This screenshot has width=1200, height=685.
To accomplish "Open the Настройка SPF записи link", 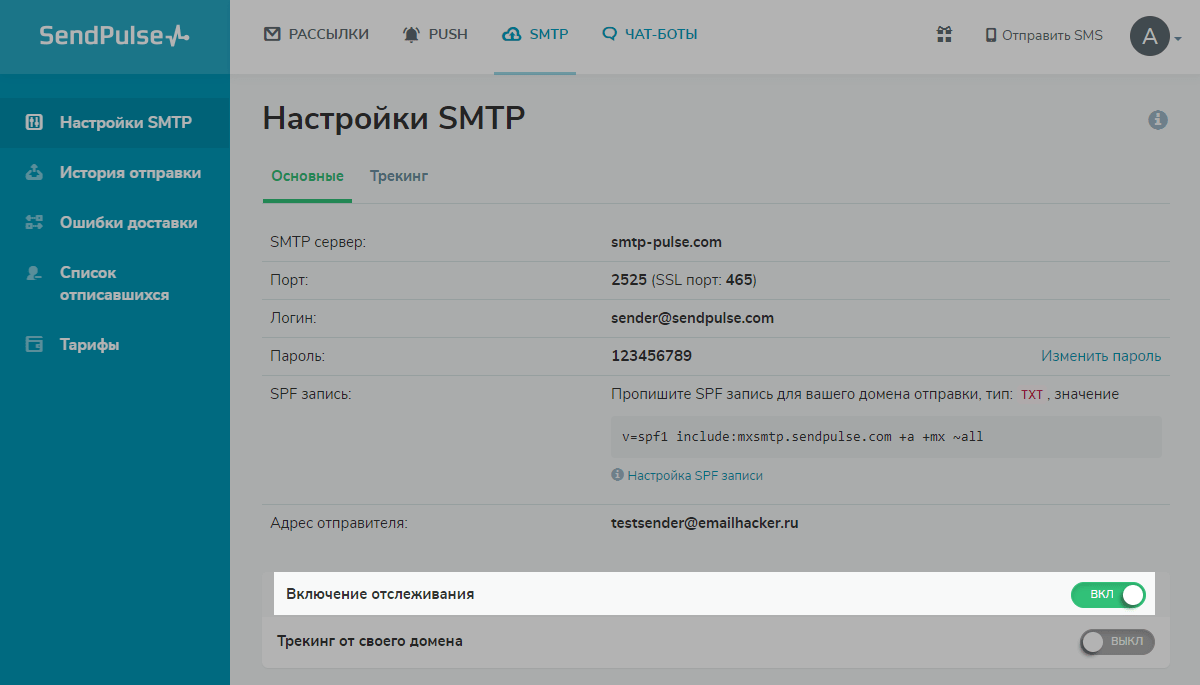I will pyautogui.click(x=694, y=475).
